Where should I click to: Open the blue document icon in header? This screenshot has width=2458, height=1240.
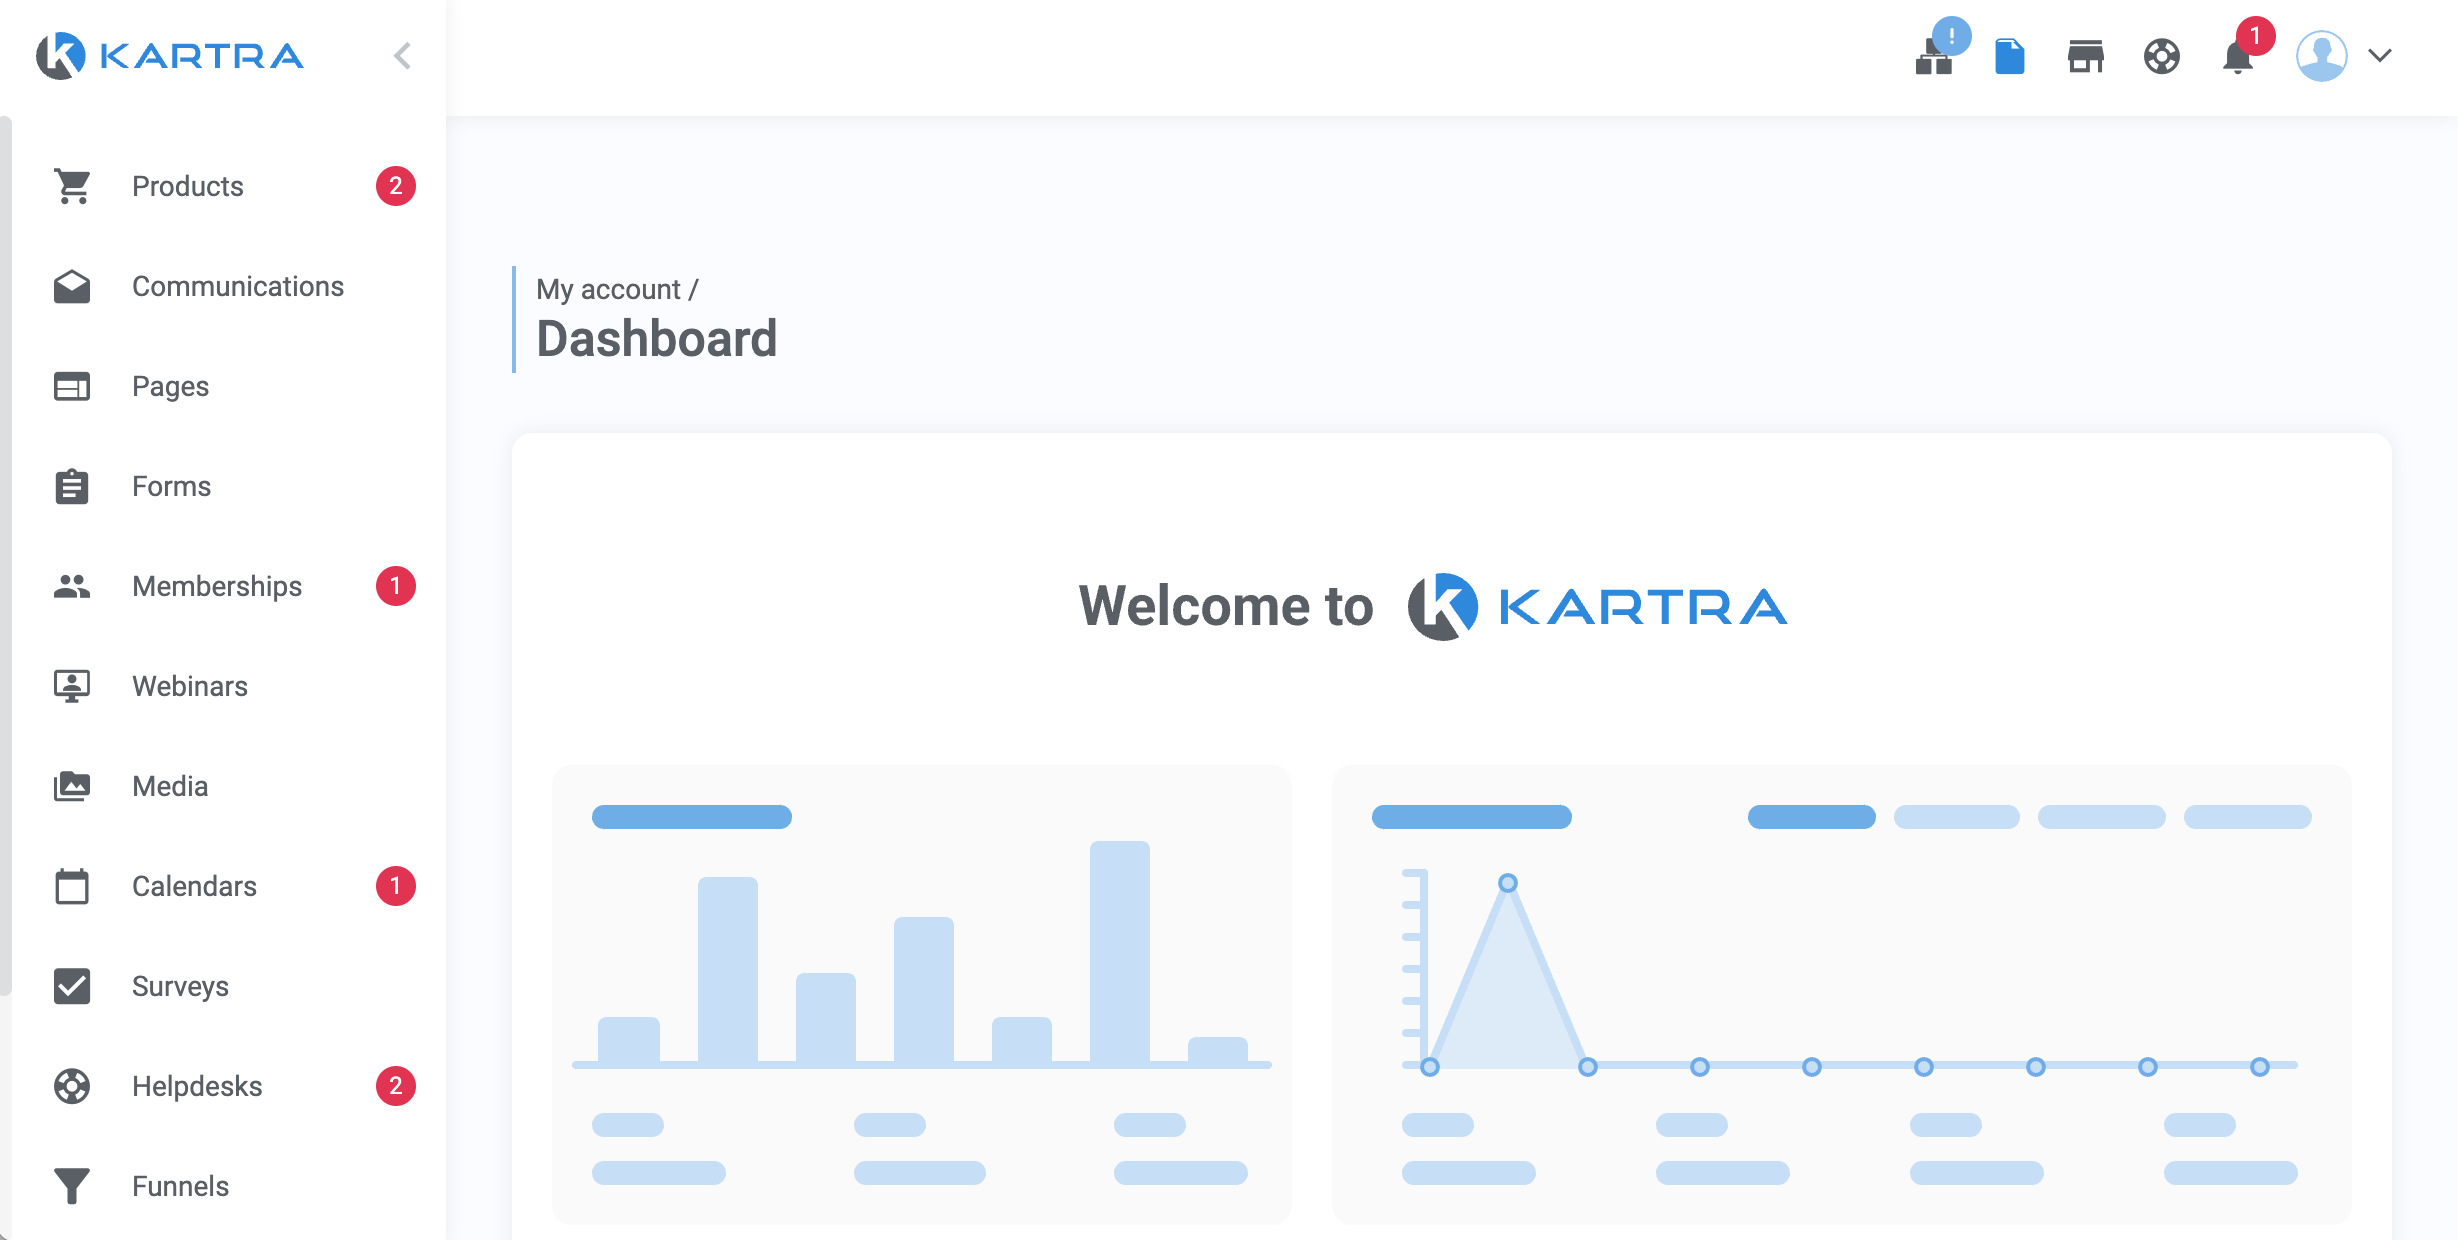[x=2010, y=56]
